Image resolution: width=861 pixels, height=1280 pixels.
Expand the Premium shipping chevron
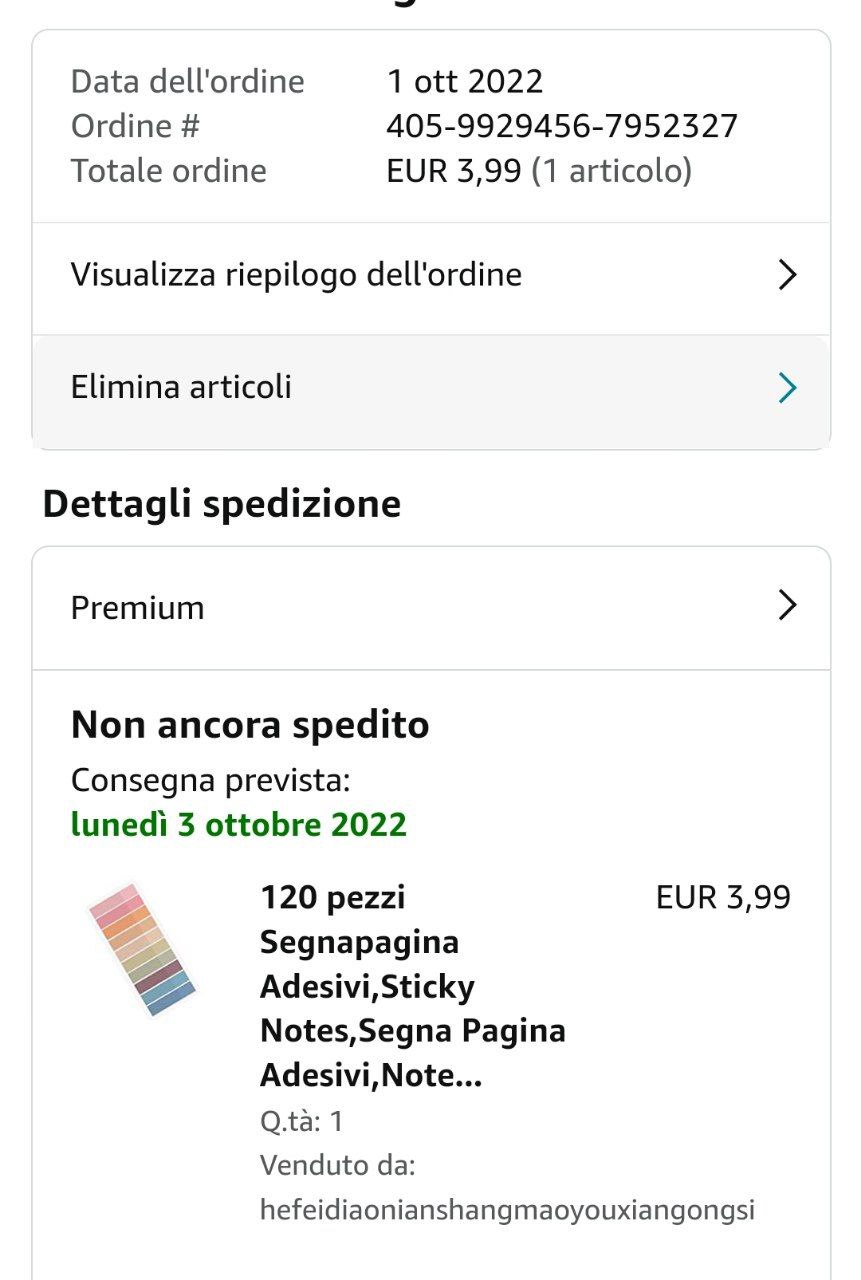(x=787, y=605)
